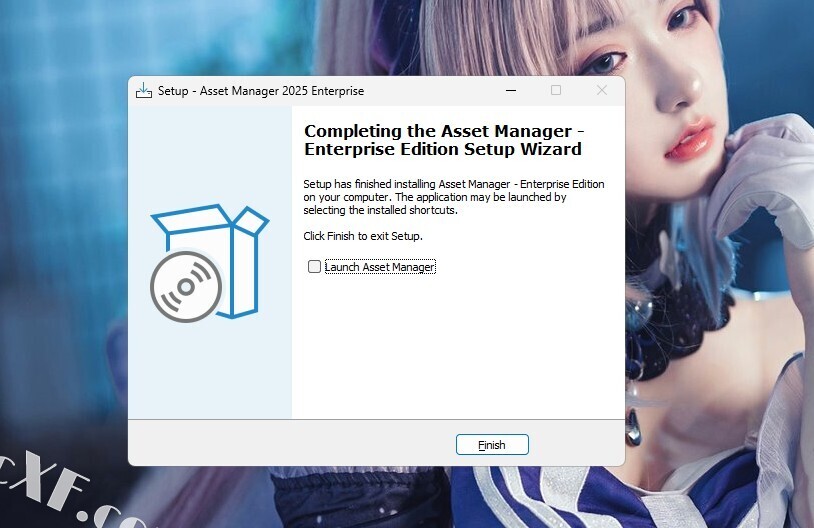This screenshot has height=528, width=814.
Task: Close the Setup wizard window
Action: 602,90
